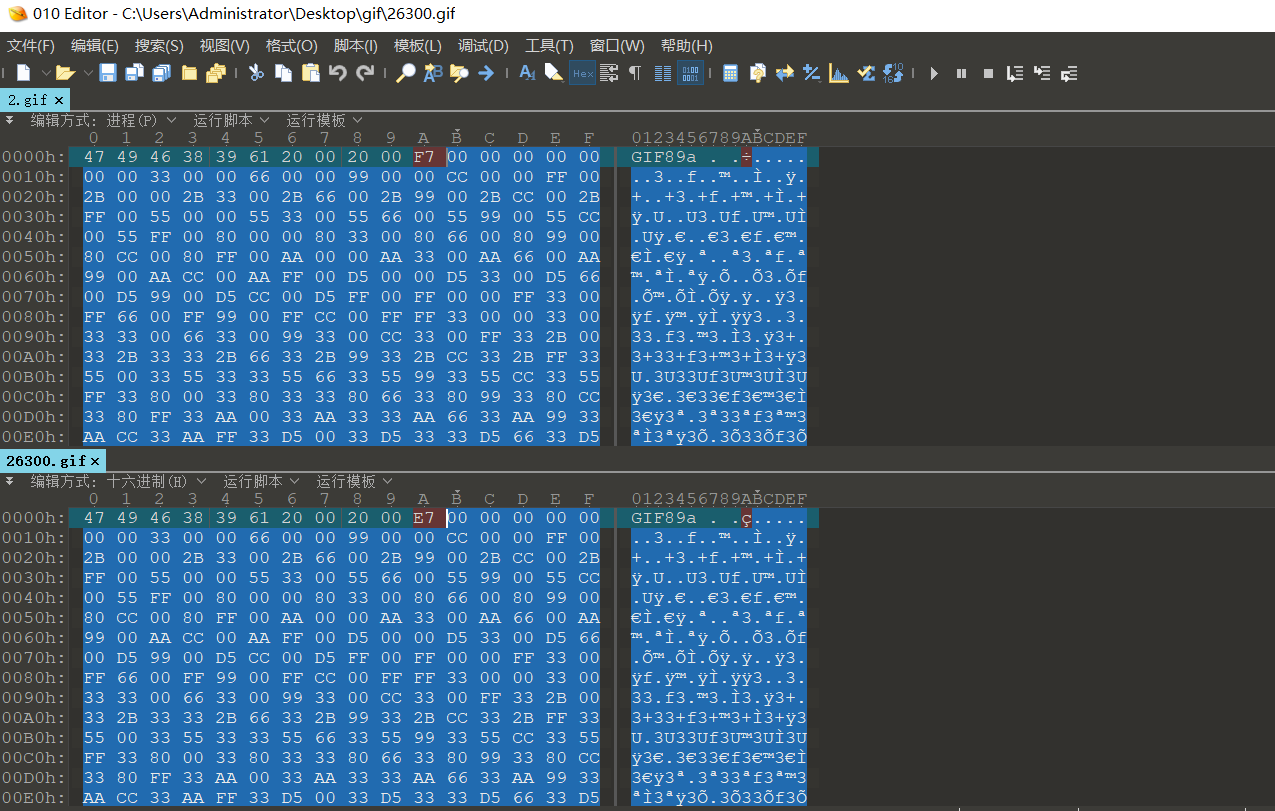
Task: Click the Cut scissors icon
Action: (x=256, y=73)
